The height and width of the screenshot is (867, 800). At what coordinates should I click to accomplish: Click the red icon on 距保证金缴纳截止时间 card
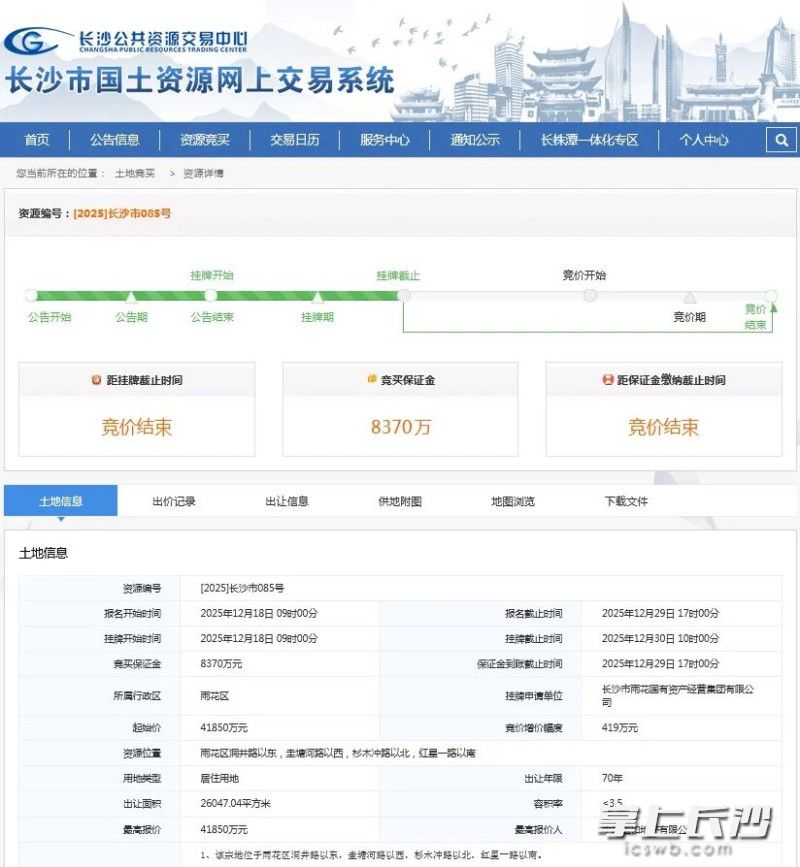tap(609, 379)
